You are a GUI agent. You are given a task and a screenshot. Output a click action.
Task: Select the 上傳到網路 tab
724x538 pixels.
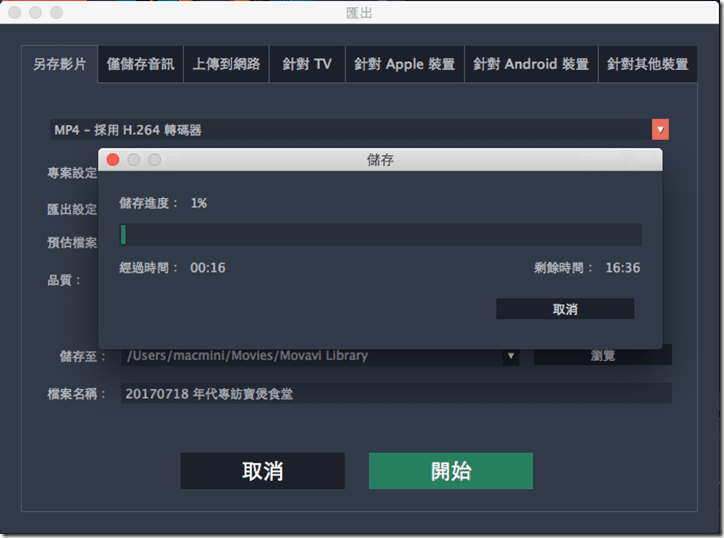click(x=226, y=64)
